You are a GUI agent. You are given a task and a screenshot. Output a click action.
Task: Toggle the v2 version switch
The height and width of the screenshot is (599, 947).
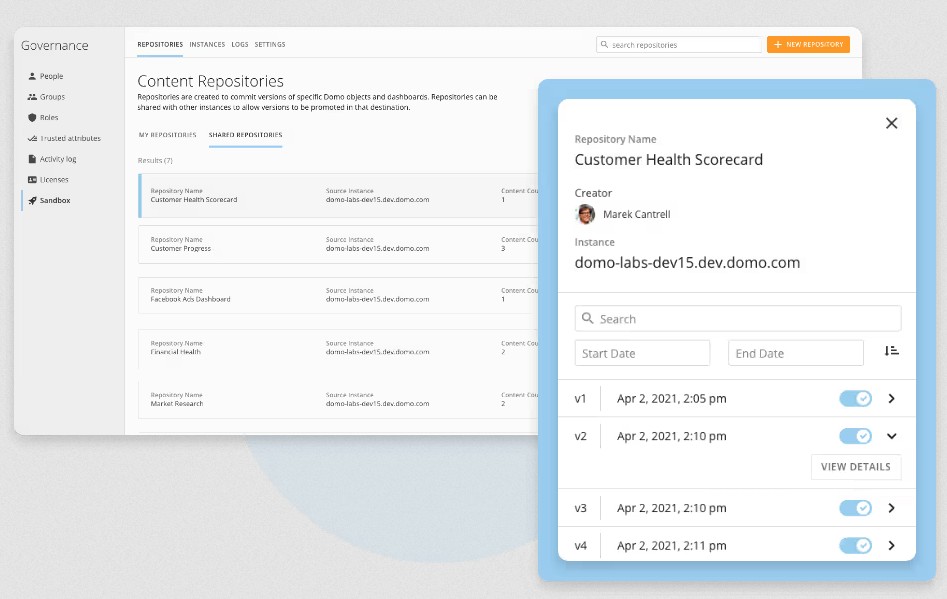coord(855,436)
